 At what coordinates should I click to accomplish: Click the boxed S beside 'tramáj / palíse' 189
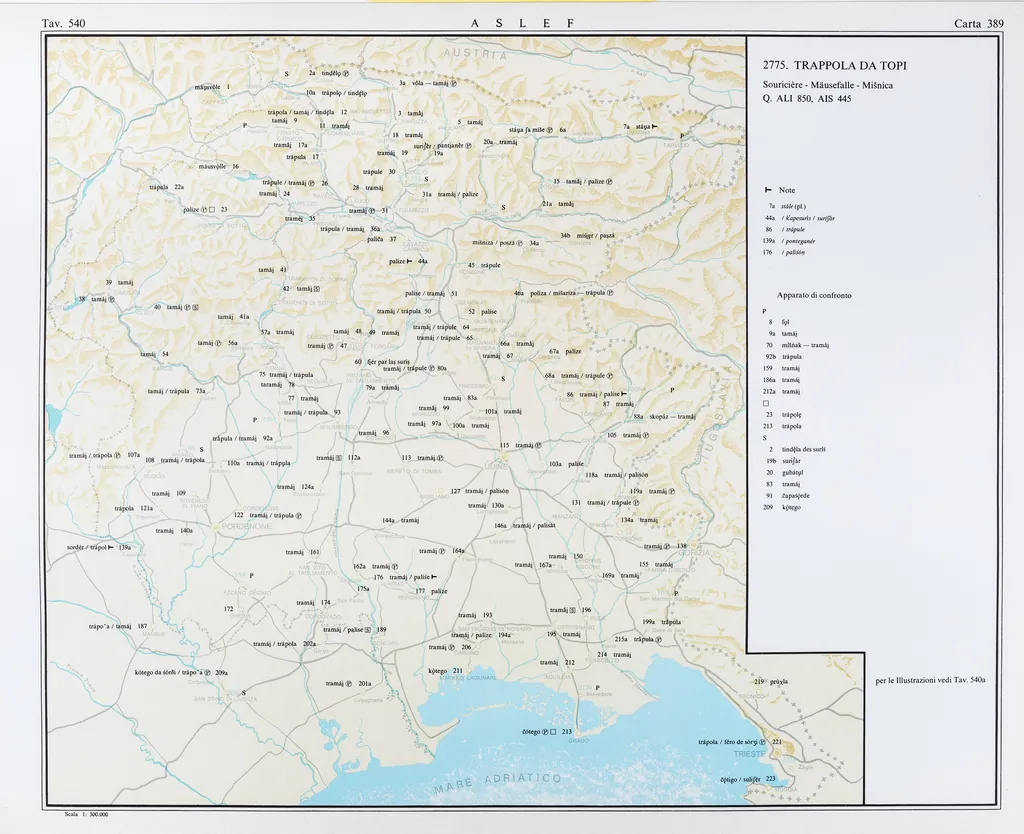[368, 630]
